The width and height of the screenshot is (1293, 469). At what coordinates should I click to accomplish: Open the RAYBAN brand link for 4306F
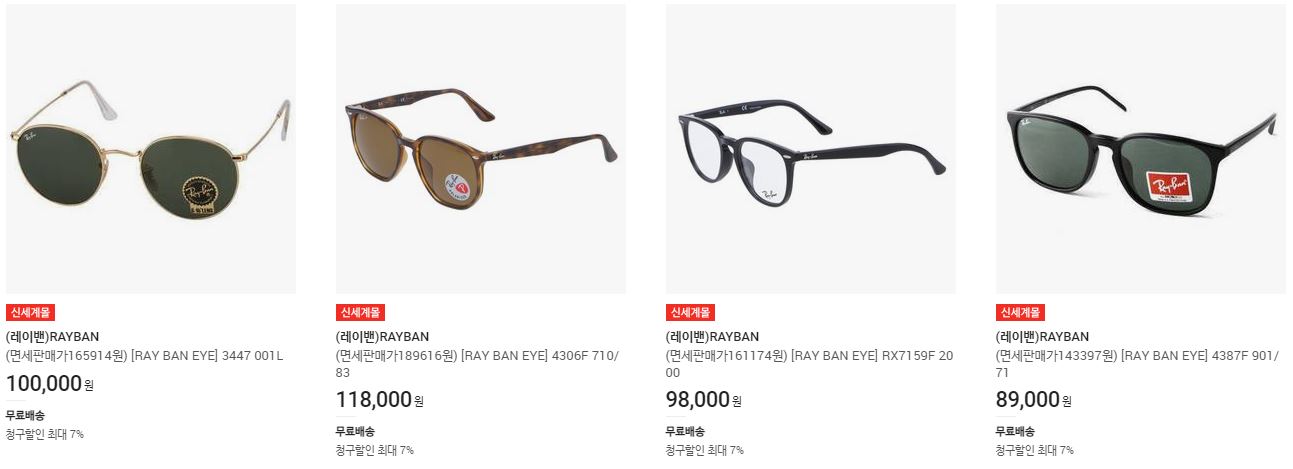[x=382, y=337]
